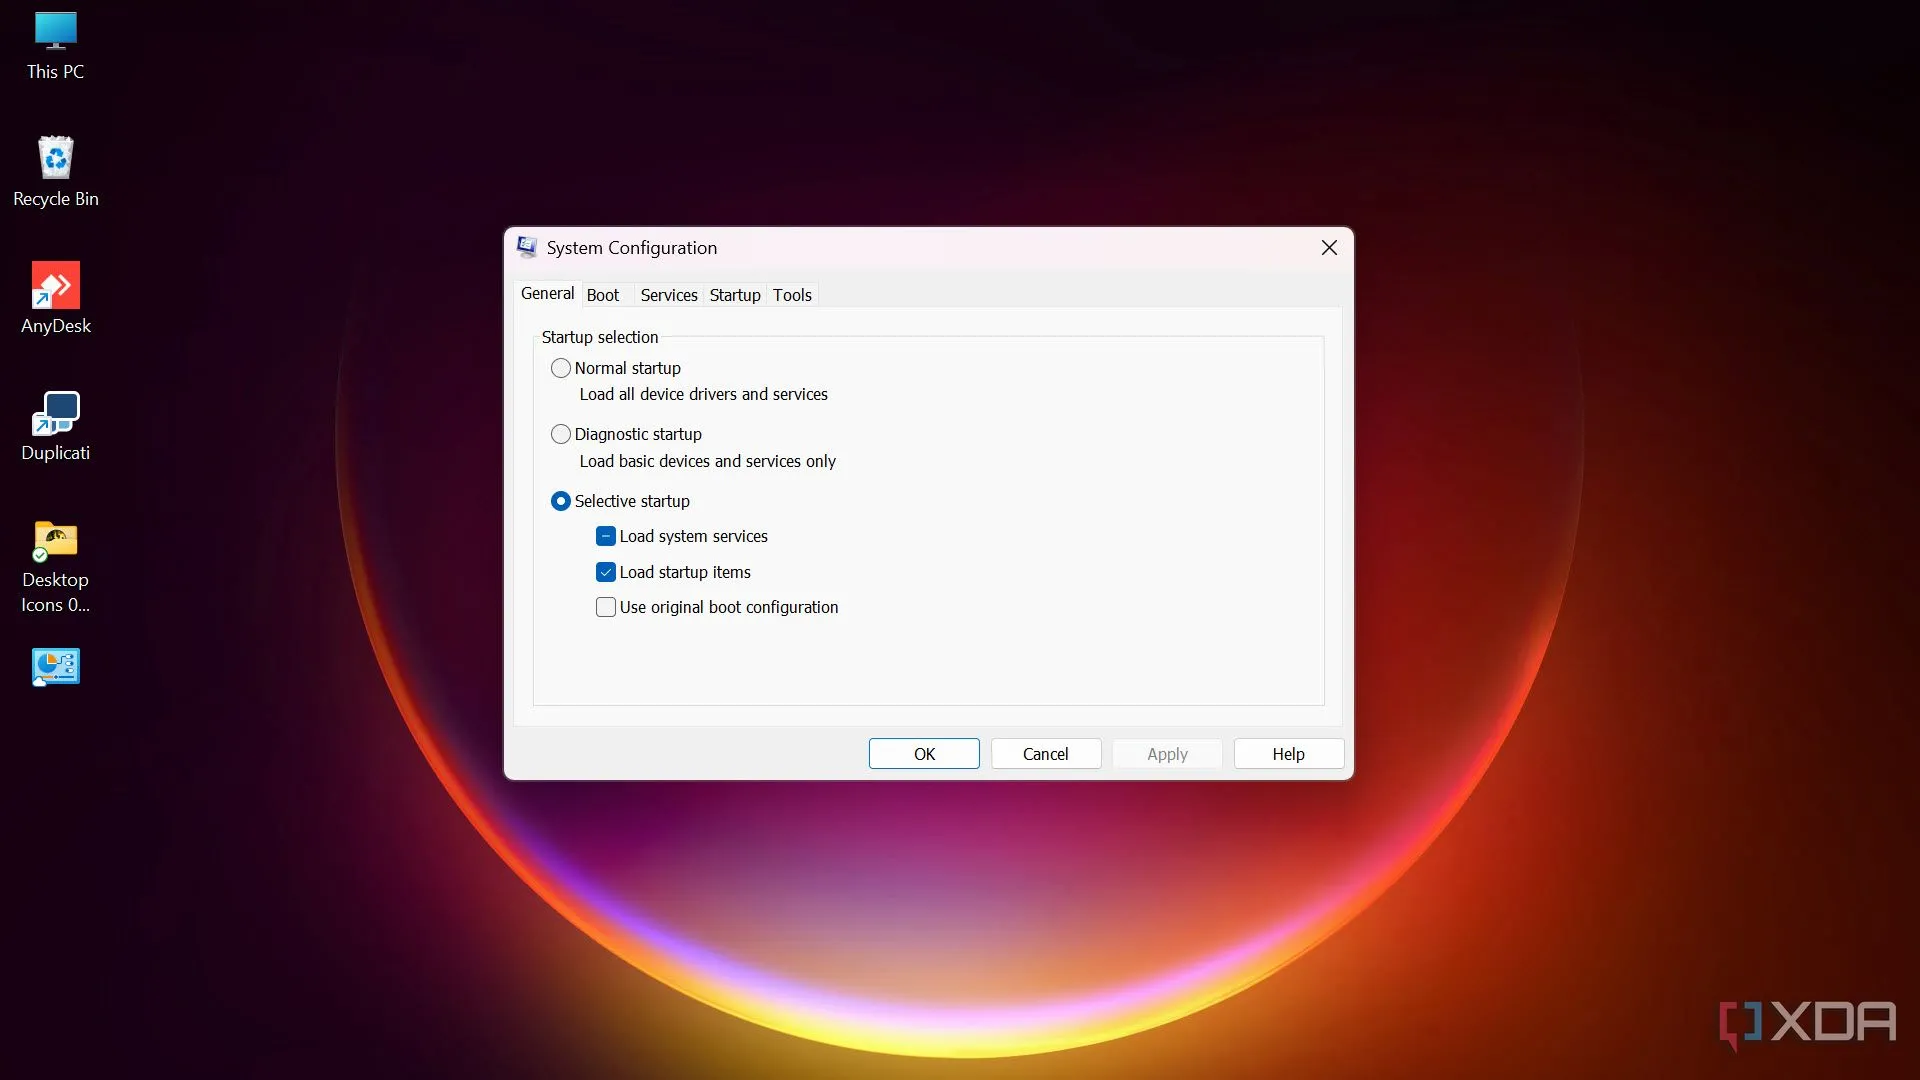Open the This PC desktop icon
Screen dimensions: 1920x1080
[x=55, y=45]
